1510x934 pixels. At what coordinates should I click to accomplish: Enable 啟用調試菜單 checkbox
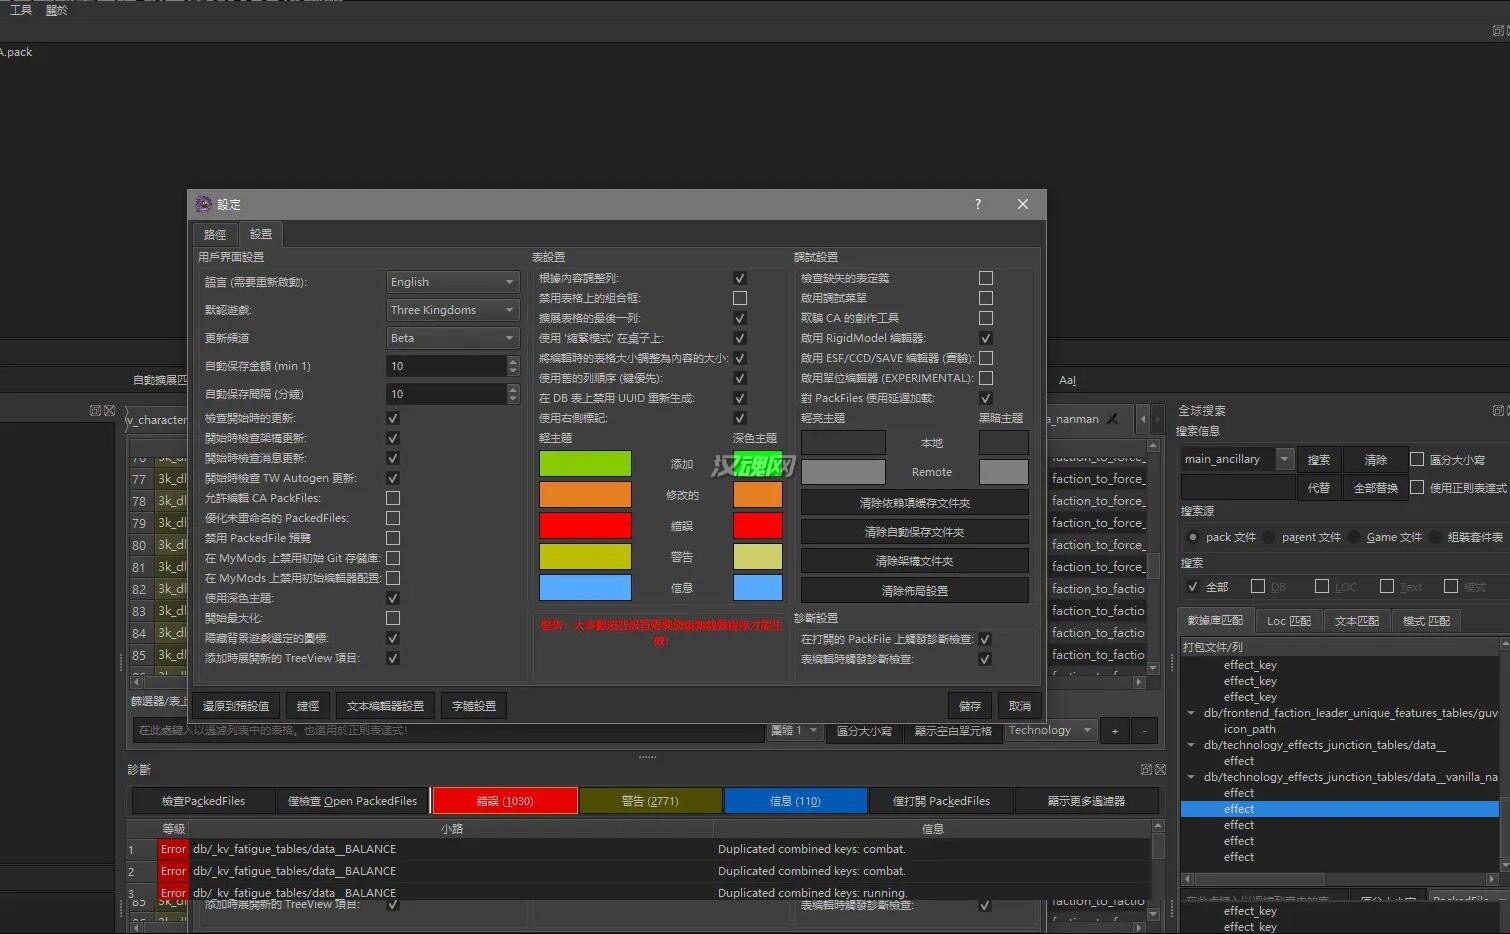tap(986, 298)
